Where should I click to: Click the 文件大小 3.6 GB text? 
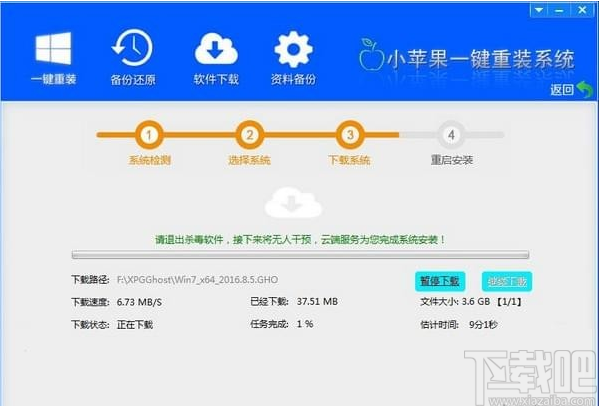coord(455,302)
